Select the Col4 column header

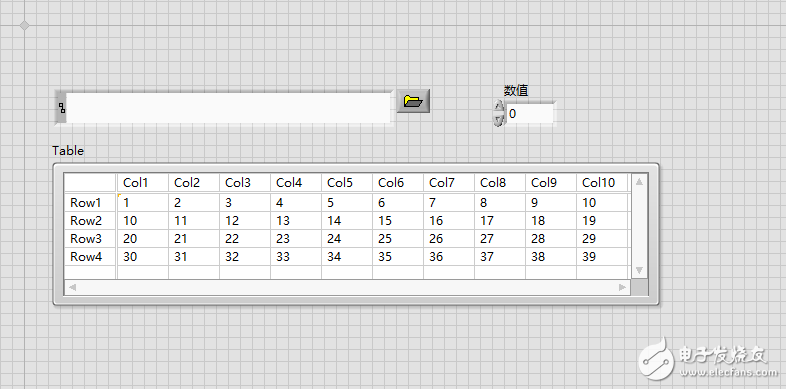[296, 183]
